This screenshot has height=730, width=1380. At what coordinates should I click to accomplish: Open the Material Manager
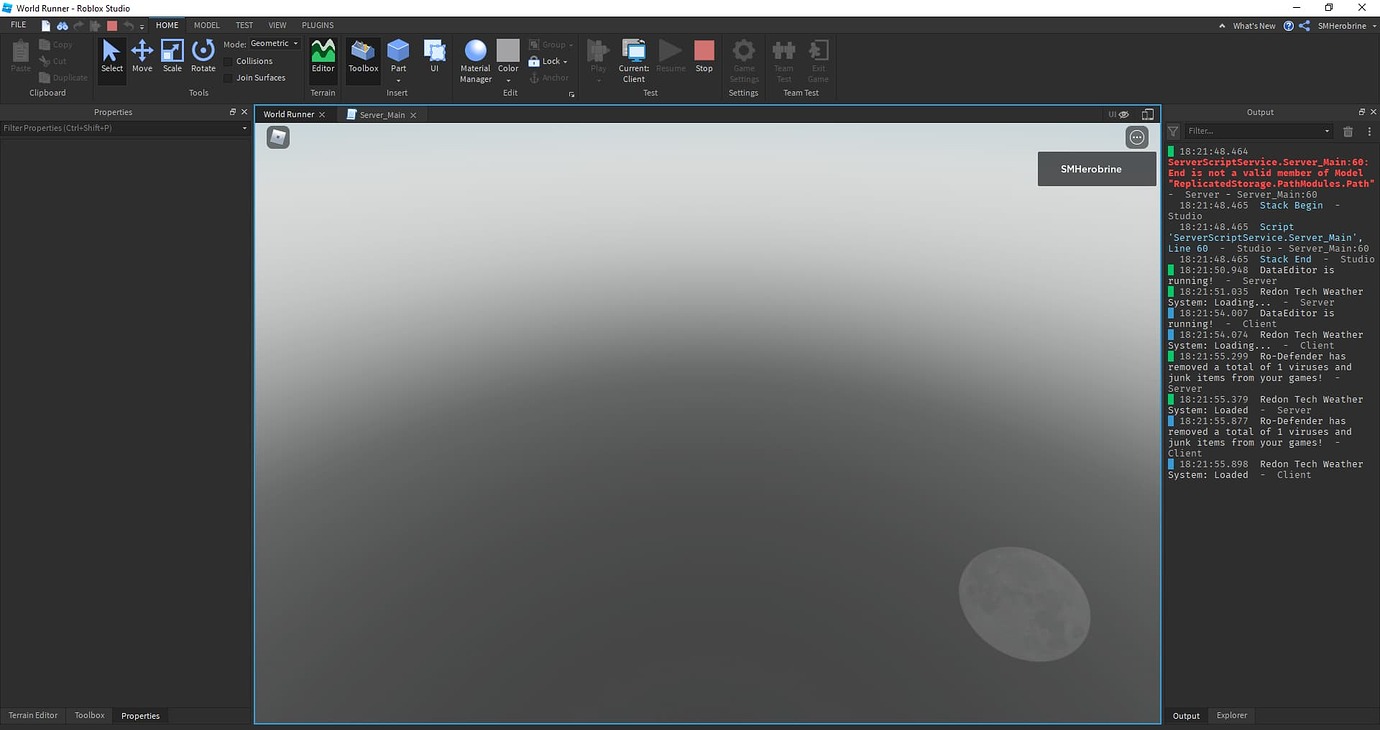[474, 57]
